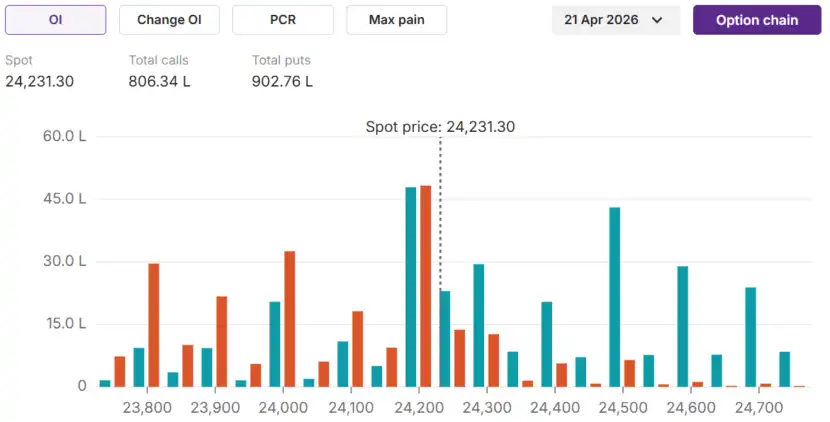
Task: Click the 24,100 strike axis label
Action: click(x=351, y=408)
